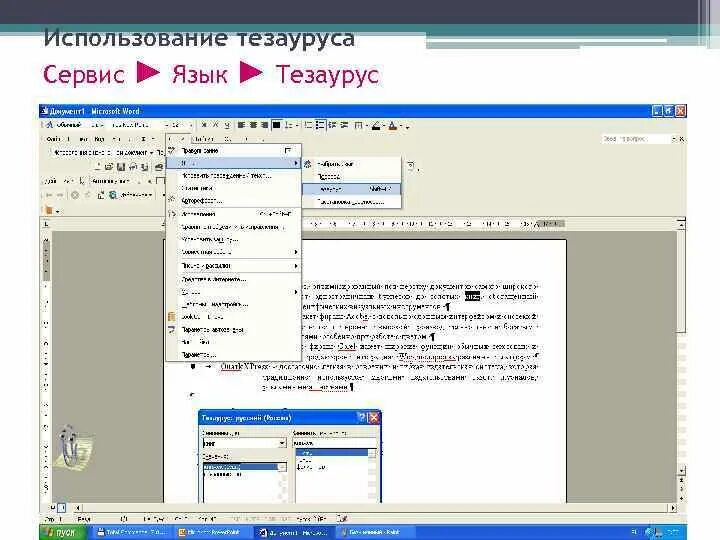This screenshot has height=540, width=720.
Task: Click the Open document toolbar icon
Action: tap(109, 167)
